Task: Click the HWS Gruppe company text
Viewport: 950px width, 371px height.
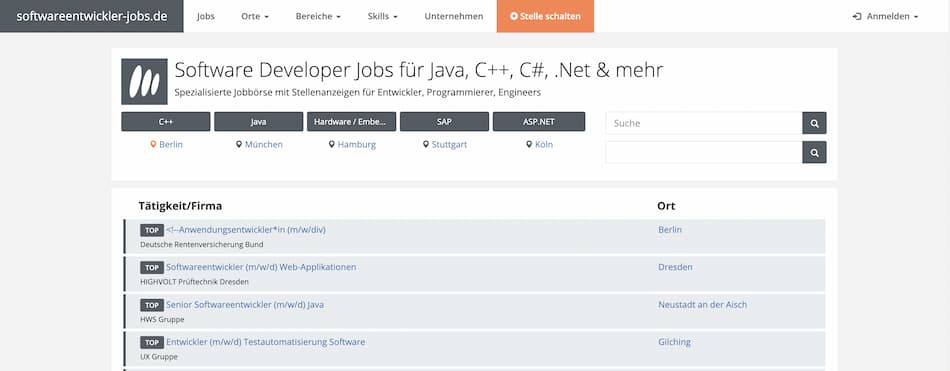Action: tap(162, 319)
